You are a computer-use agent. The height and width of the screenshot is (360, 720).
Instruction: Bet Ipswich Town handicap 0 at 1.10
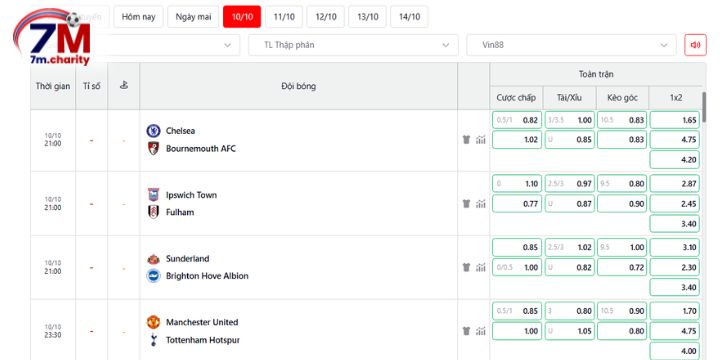point(517,184)
